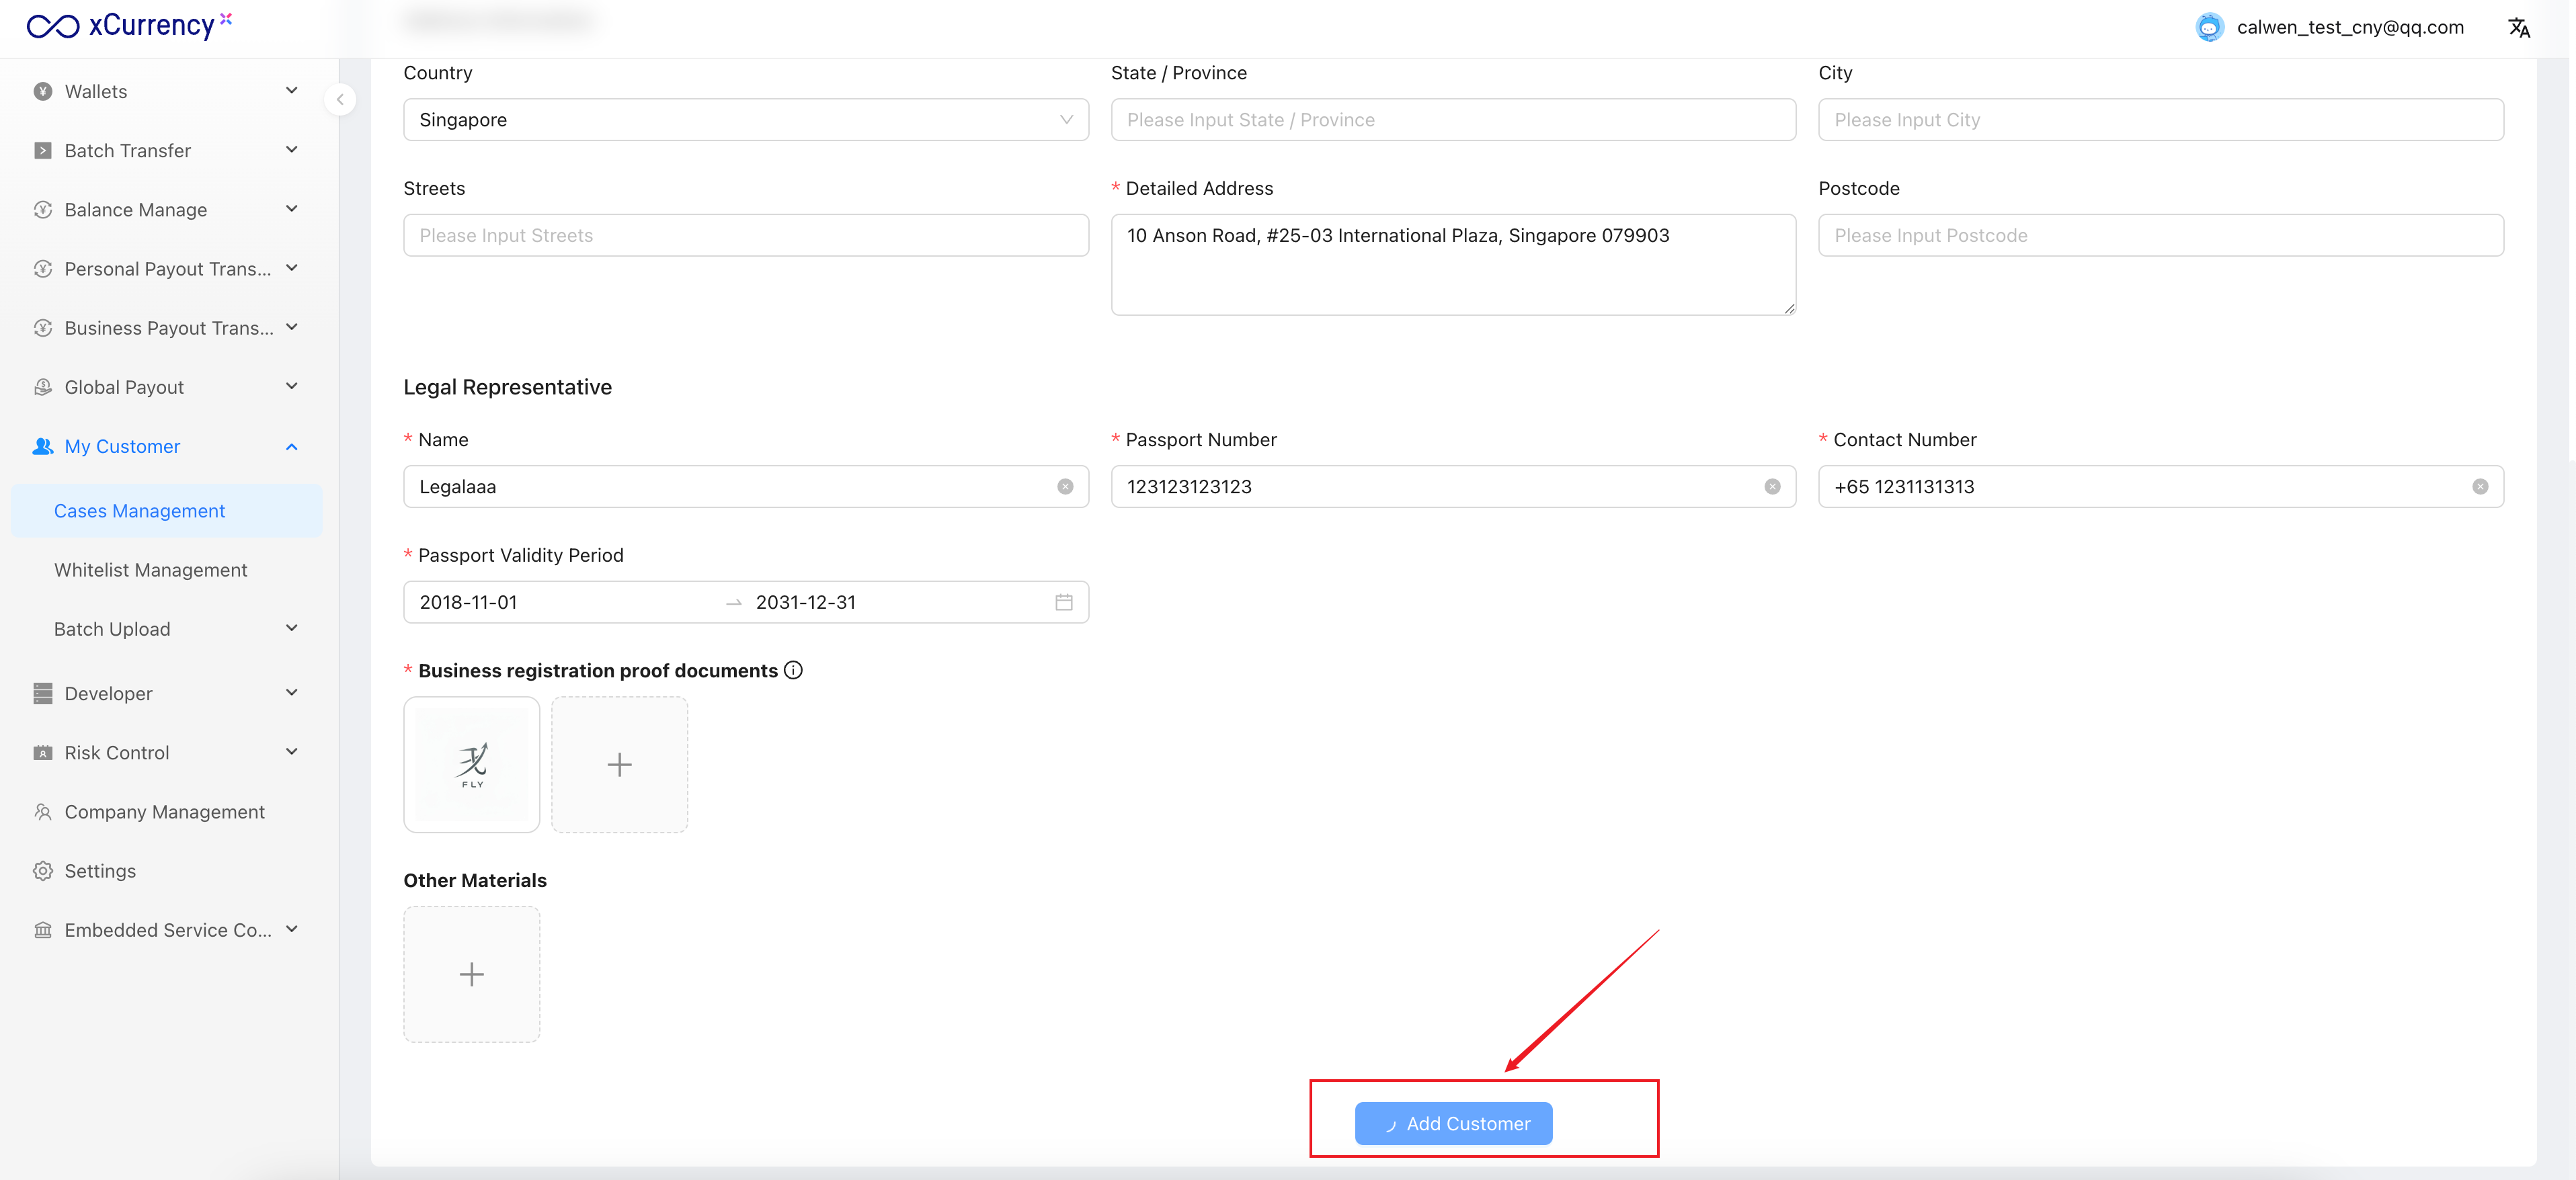Image resolution: width=2576 pixels, height=1180 pixels.
Task: Click info icon beside Business registration documents
Action: 793,670
